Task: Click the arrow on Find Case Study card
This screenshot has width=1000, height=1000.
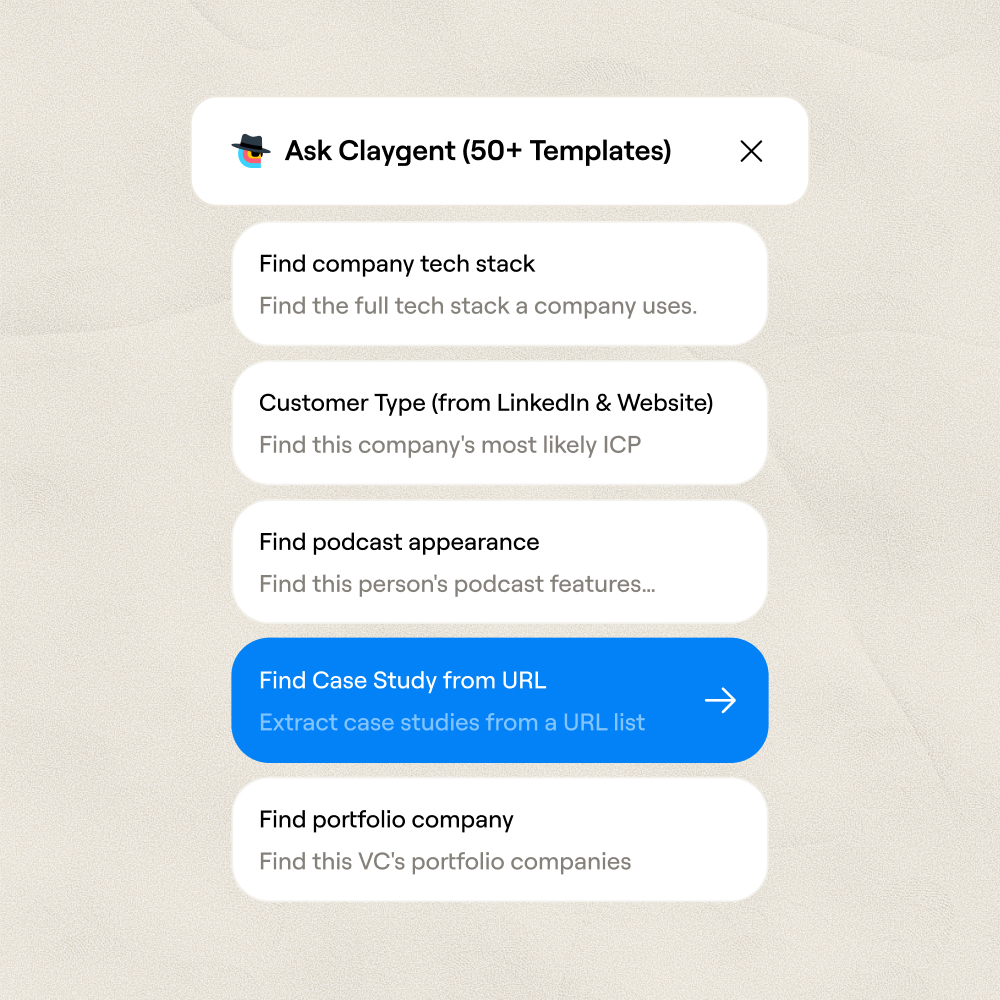Action: (720, 700)
